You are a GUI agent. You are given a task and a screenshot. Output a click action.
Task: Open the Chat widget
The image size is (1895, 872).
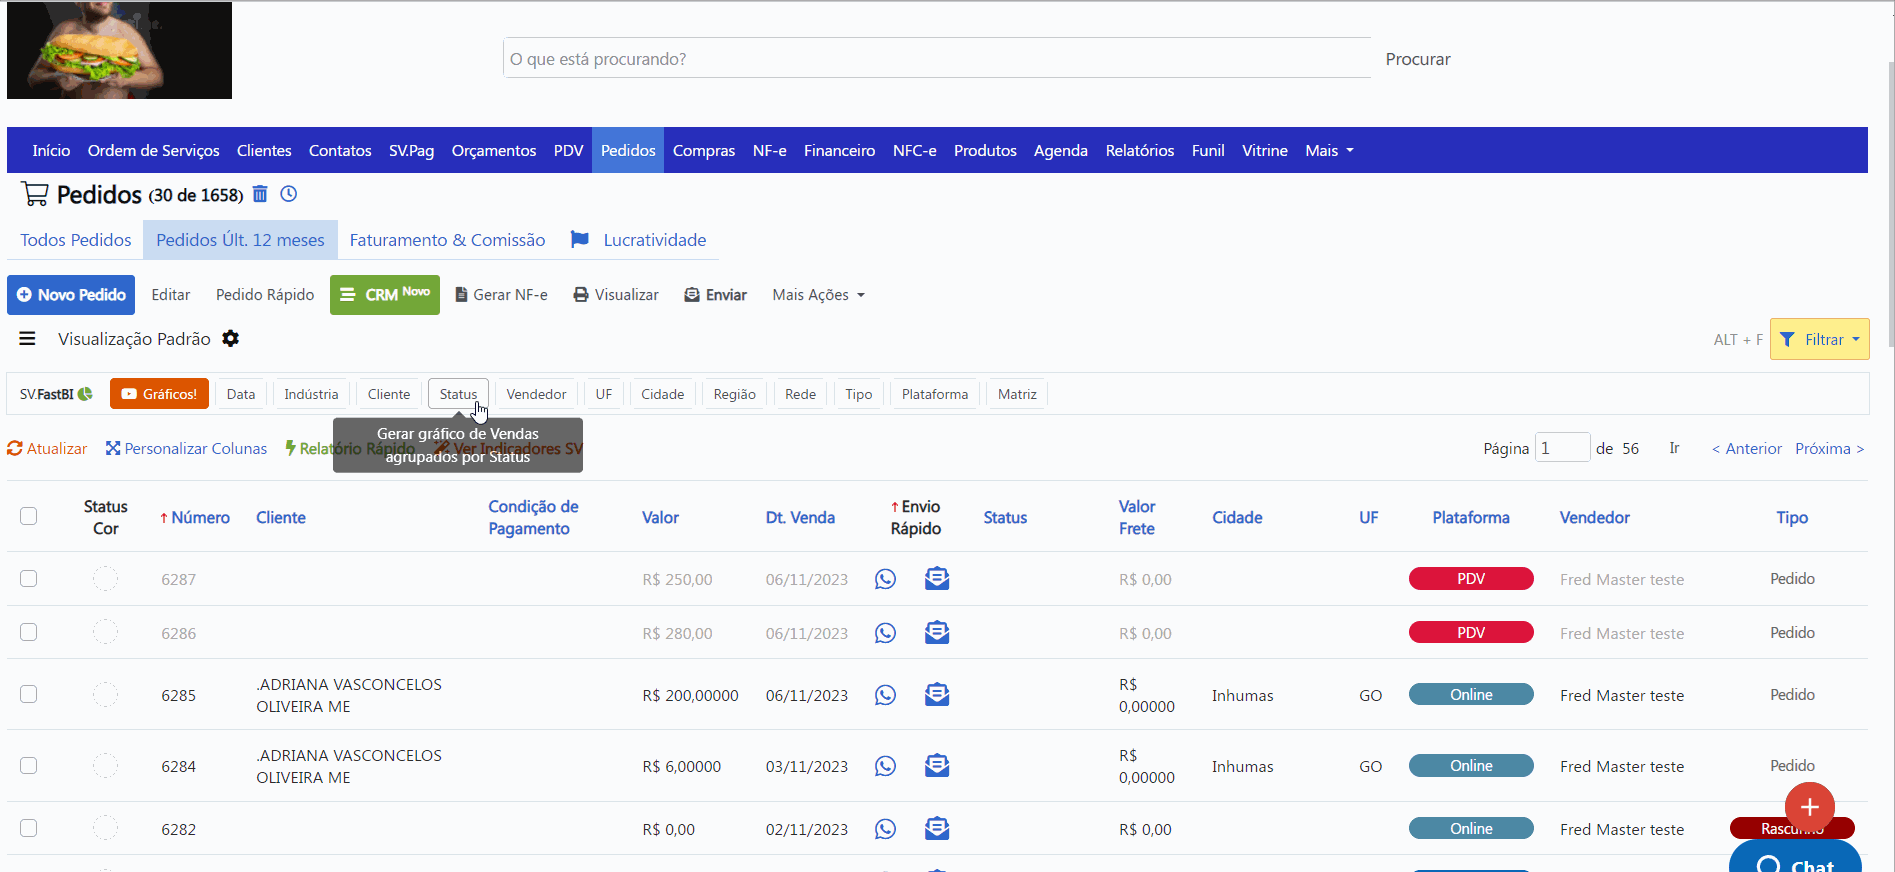[1795, 858]
